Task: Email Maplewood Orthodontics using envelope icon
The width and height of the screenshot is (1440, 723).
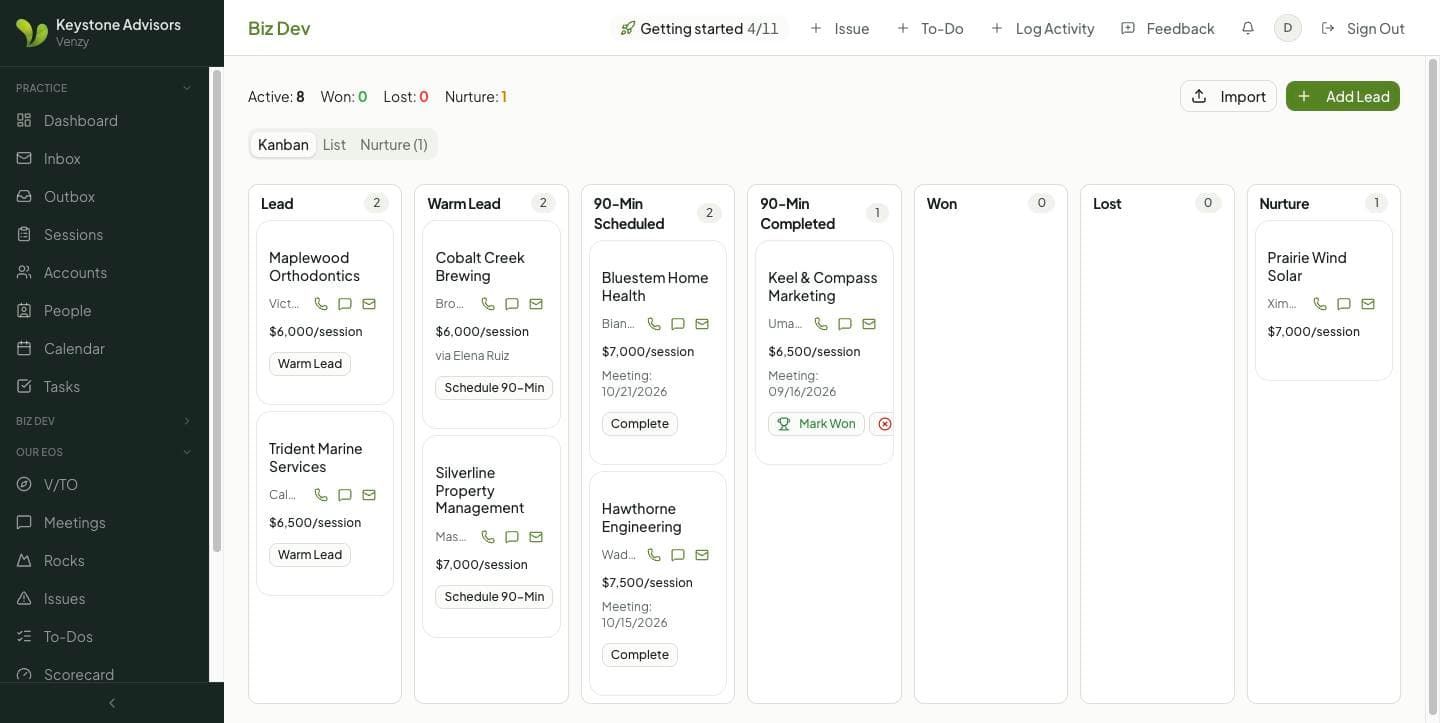Action: click(369, 304)
